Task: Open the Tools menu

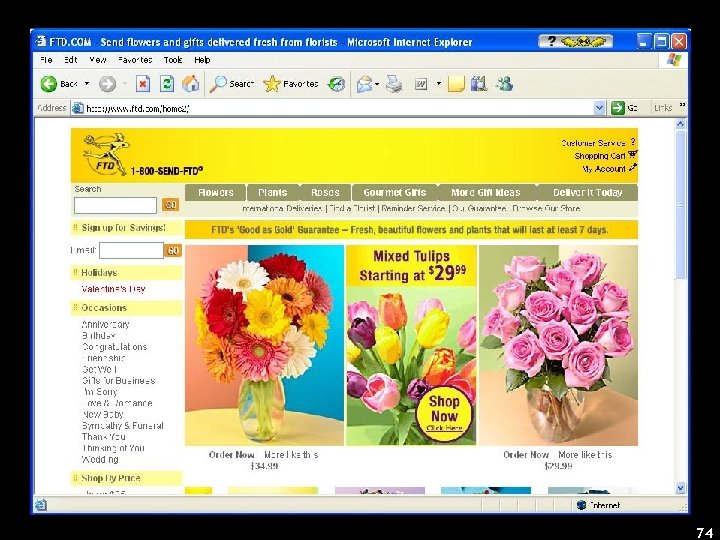Action: (173, 60)
